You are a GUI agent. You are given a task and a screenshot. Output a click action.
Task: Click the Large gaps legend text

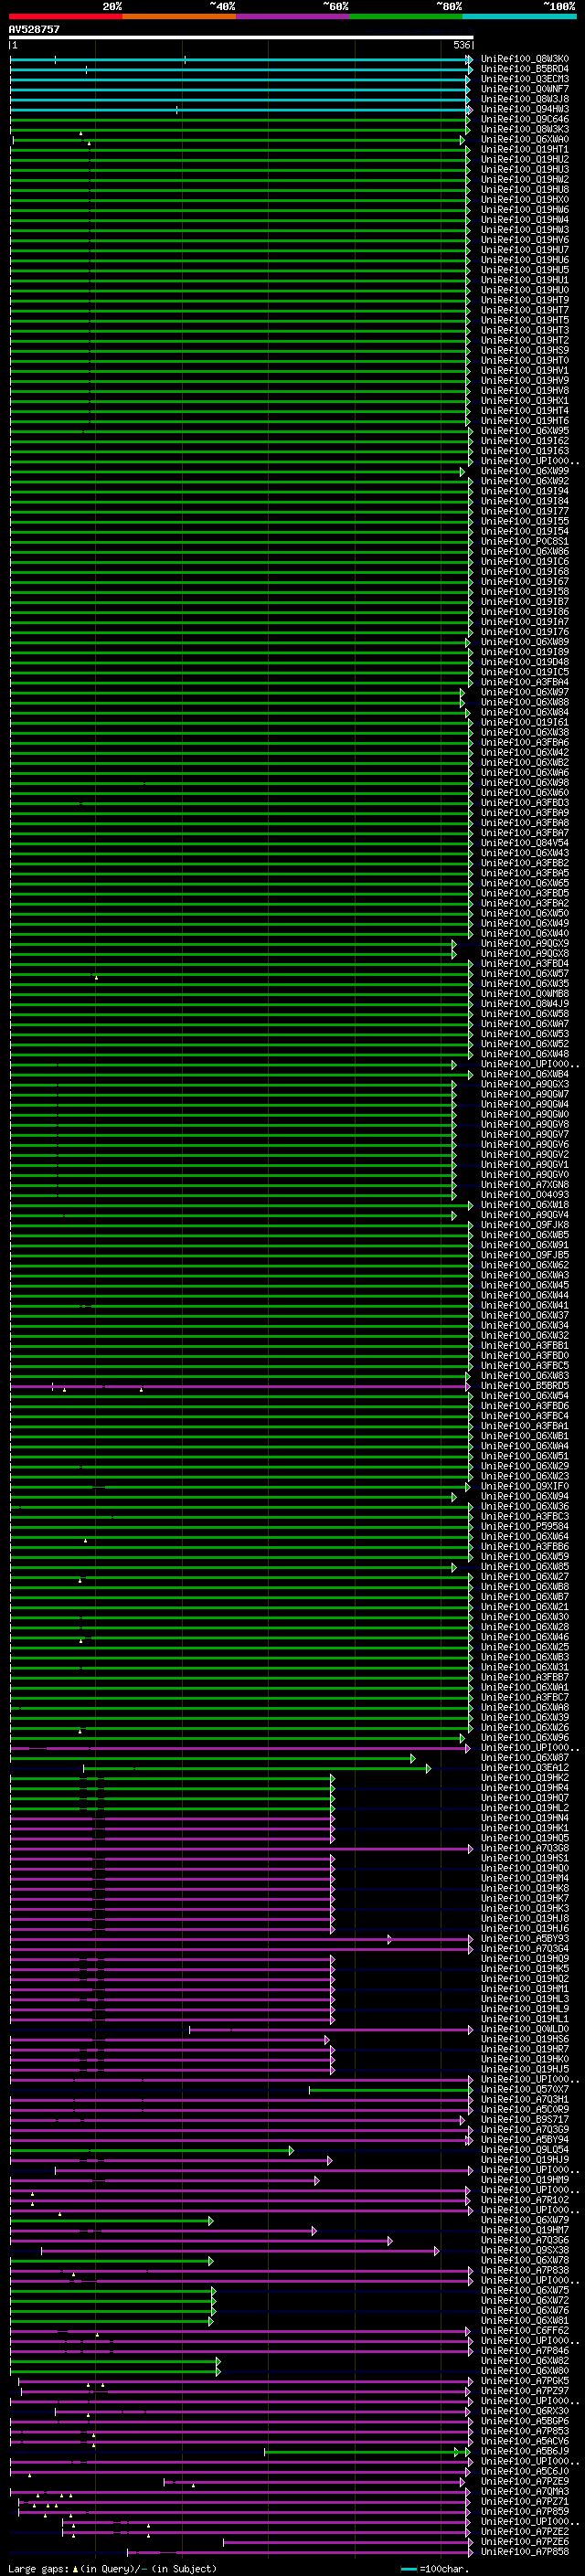(112, 2569)
